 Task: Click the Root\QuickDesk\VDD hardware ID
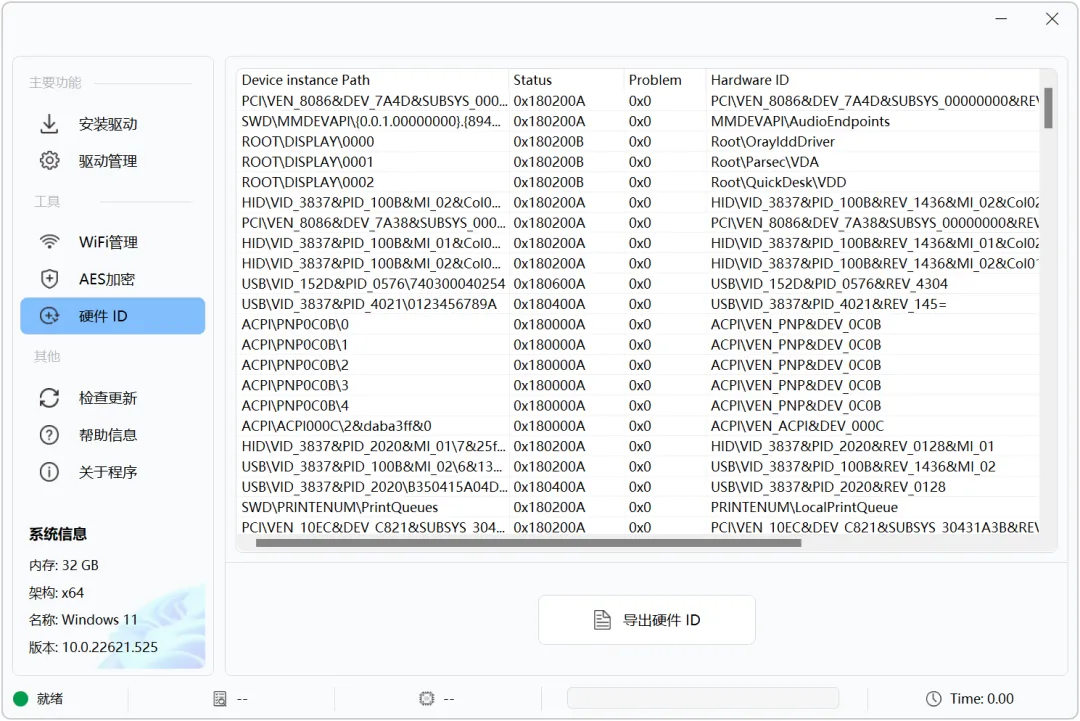click(x=778, y=182)
